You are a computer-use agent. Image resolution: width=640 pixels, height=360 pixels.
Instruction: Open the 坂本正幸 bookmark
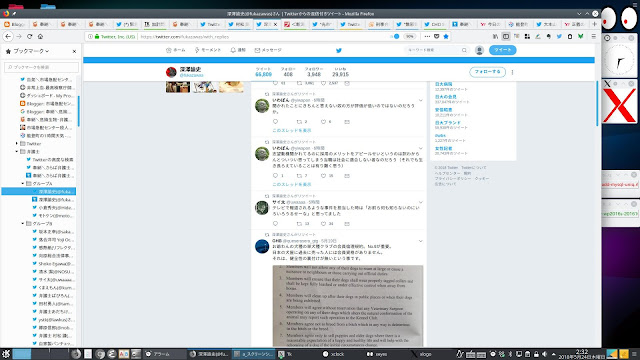point(52,232)
